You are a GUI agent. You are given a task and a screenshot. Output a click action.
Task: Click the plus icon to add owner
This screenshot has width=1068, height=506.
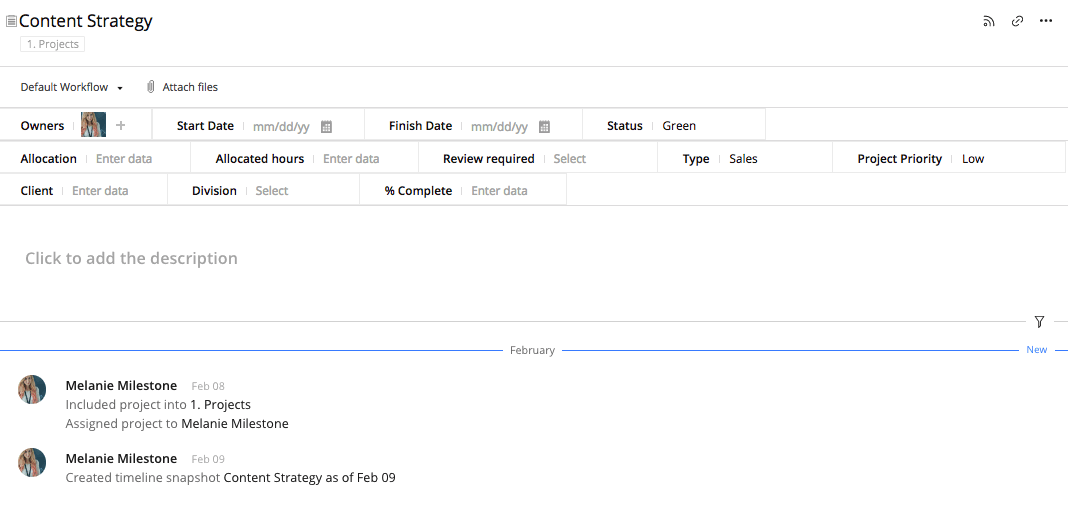(121, 126)
